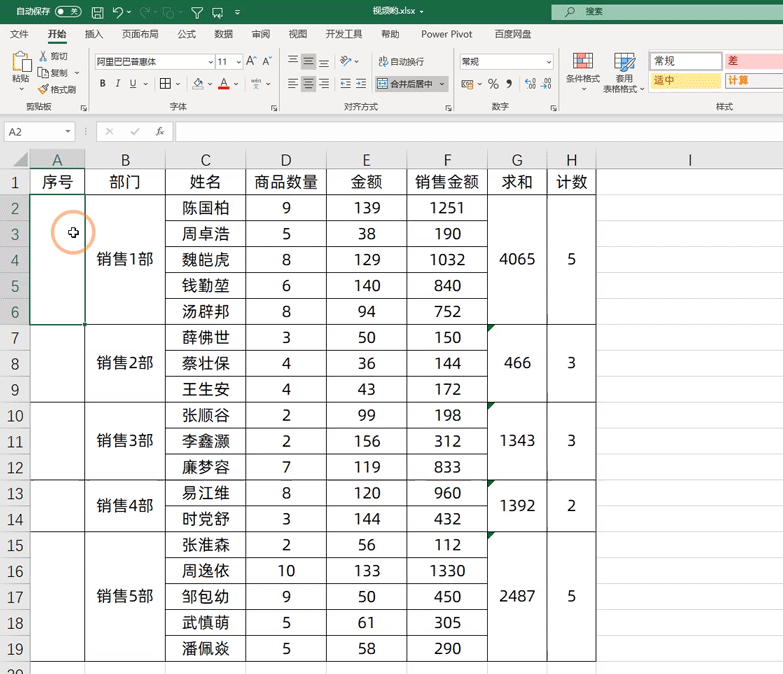Viewport: 783px width, 674px height.
Task: Apply the Neutral cell style (适中)
Action: (x=686, y=80)
